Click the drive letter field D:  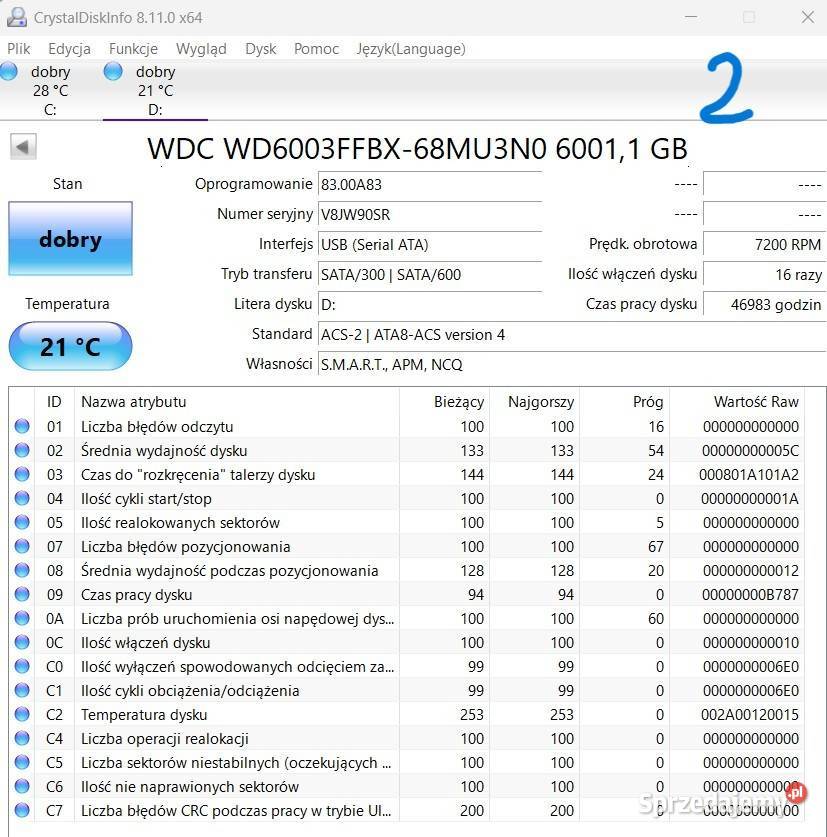click(x=430, y=304)
